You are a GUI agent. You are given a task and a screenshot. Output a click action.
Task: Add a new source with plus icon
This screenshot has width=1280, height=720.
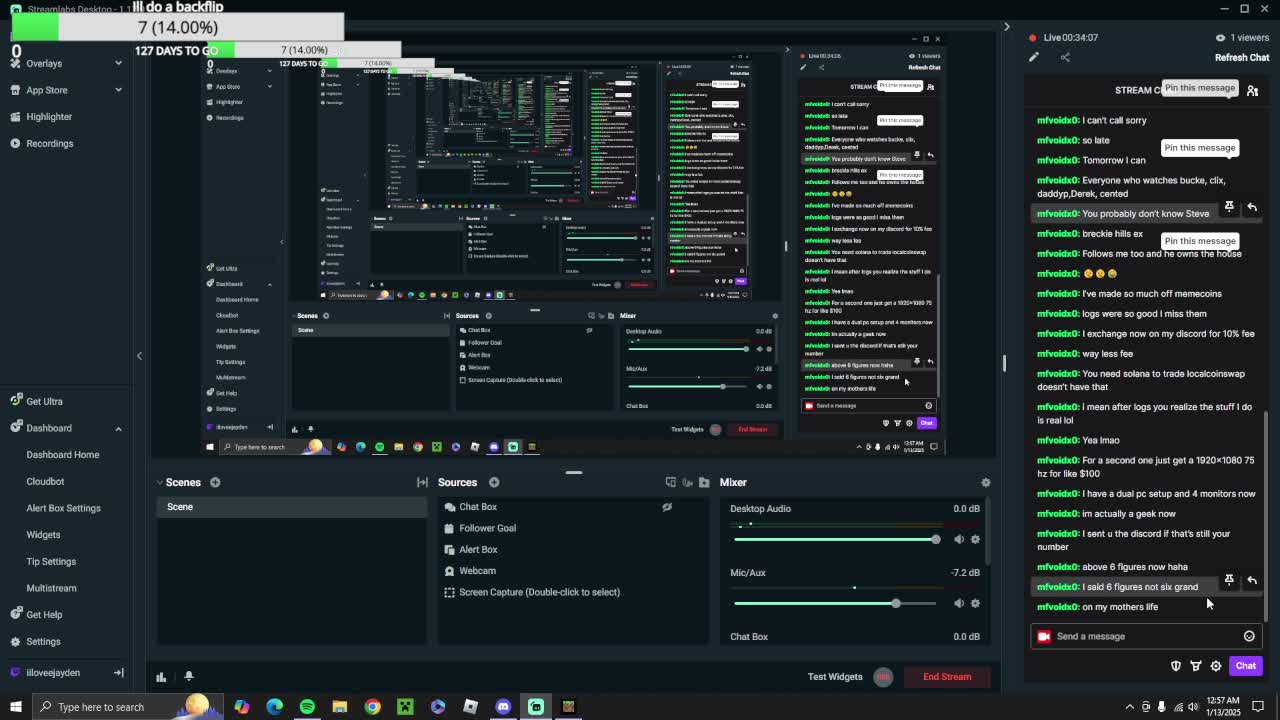[494, 482]
